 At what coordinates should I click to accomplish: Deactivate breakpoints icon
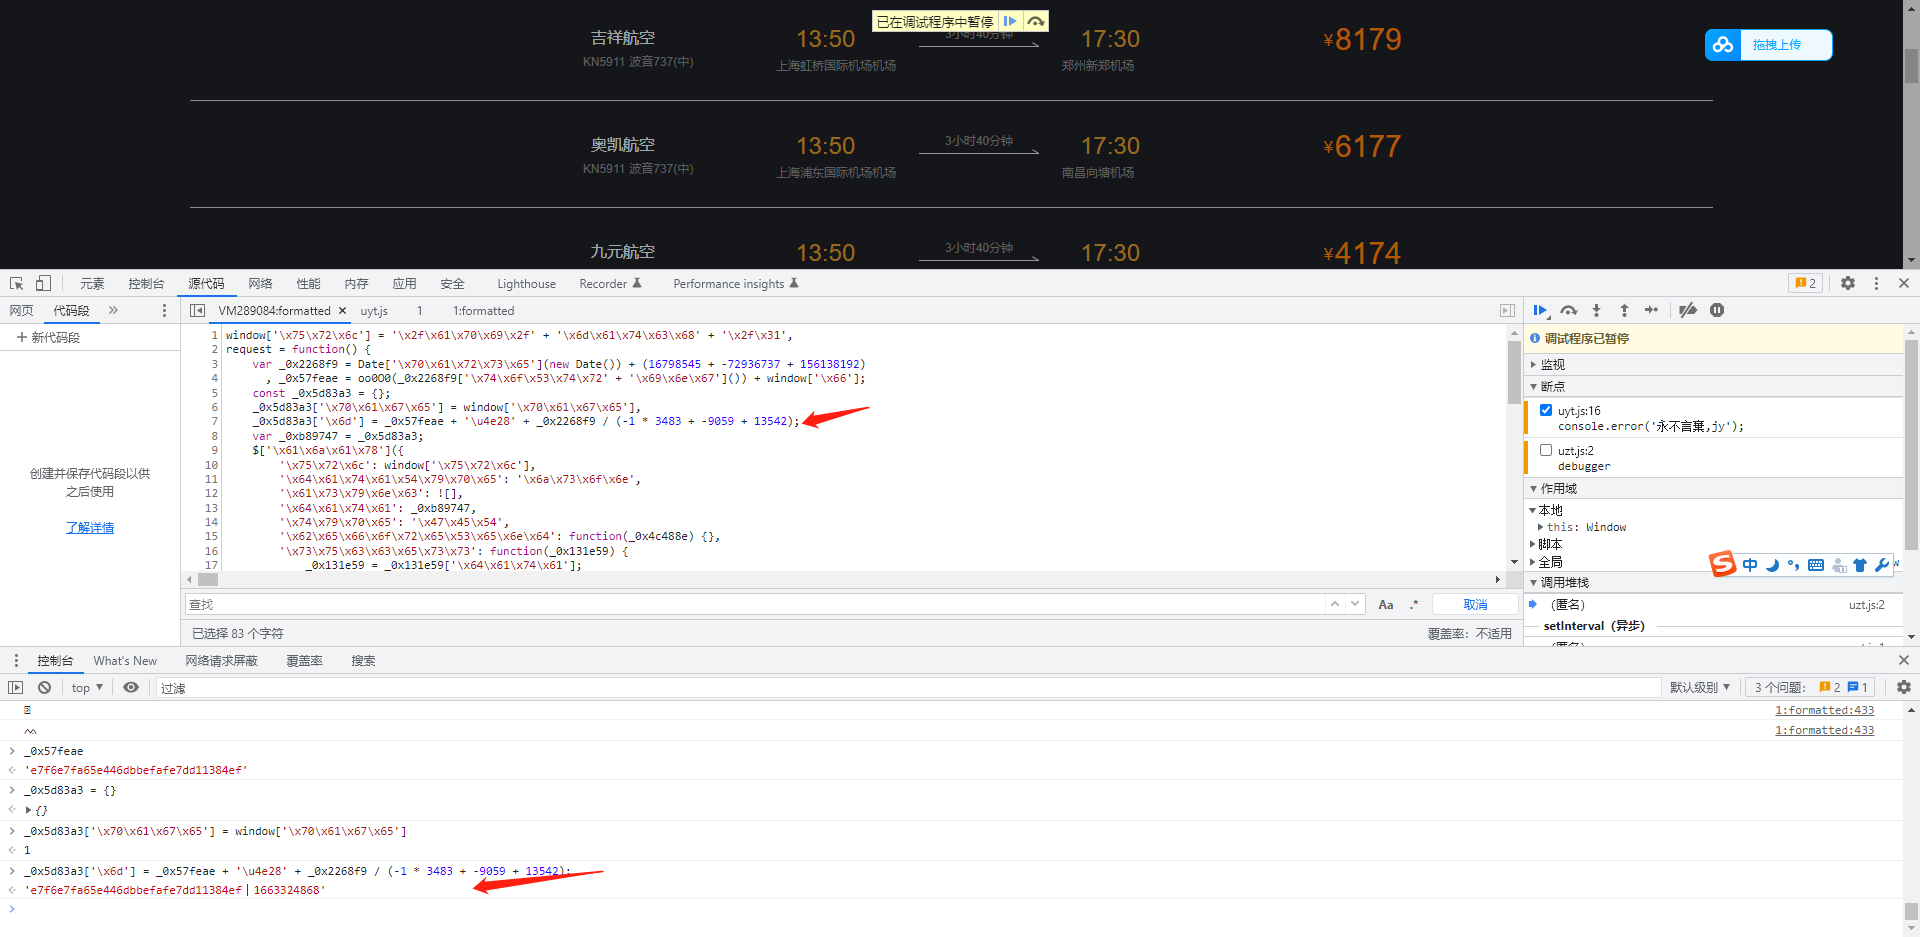[x=1688, y=310]
